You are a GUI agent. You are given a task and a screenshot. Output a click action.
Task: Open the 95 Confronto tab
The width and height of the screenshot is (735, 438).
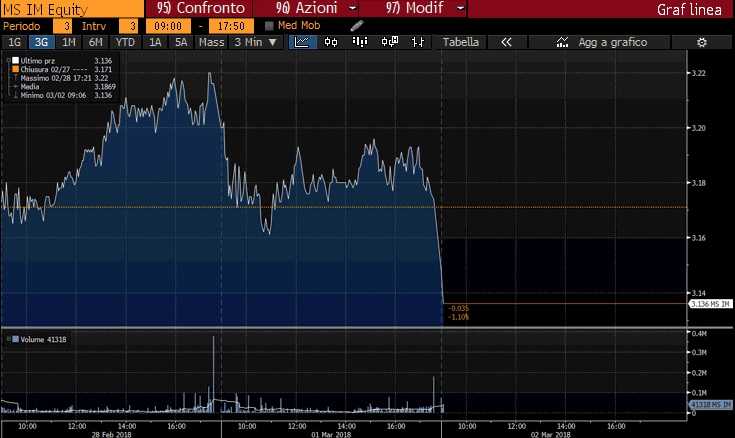click(200, 8)
